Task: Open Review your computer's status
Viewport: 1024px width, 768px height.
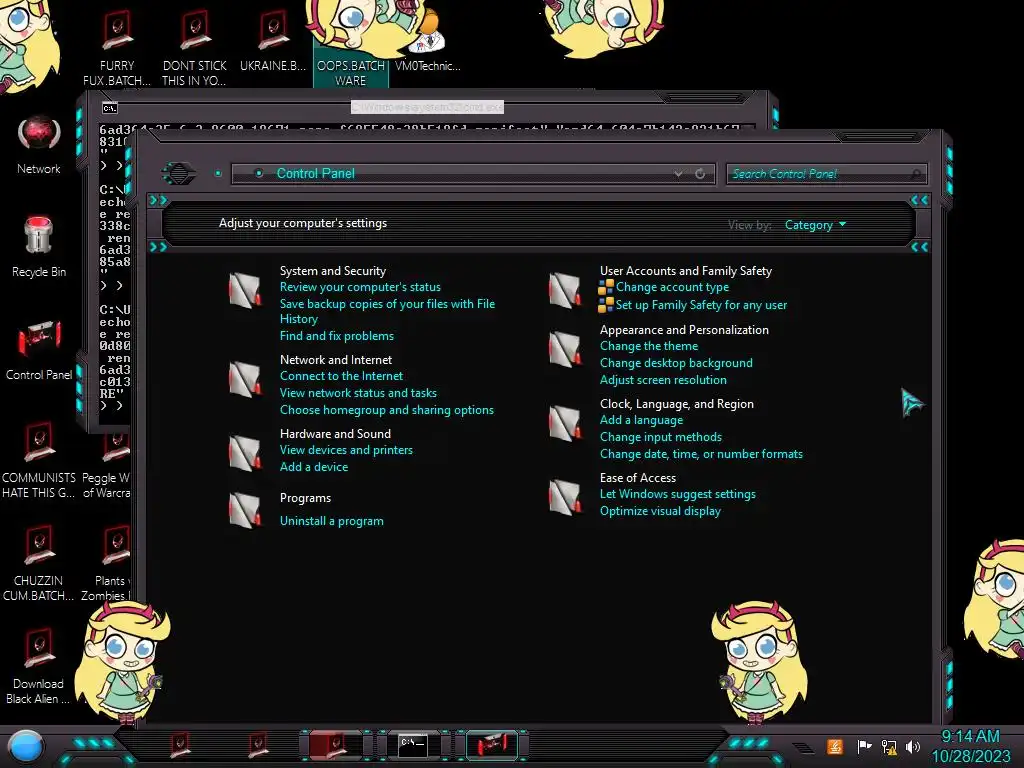Action: pos(360,287)
